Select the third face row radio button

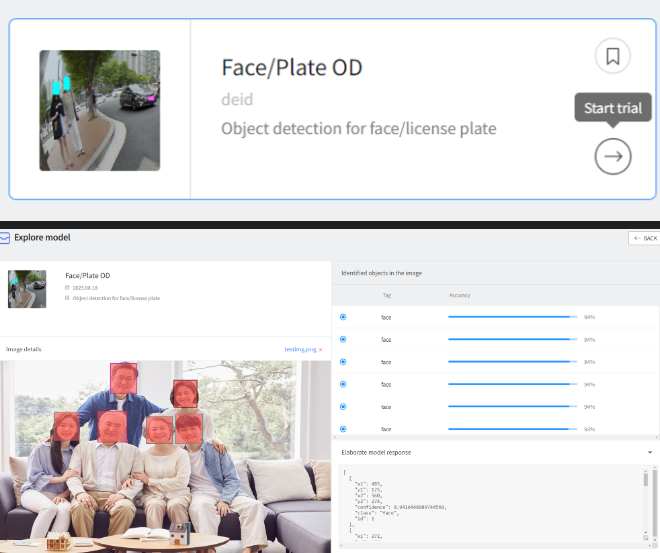click(343, 361)
